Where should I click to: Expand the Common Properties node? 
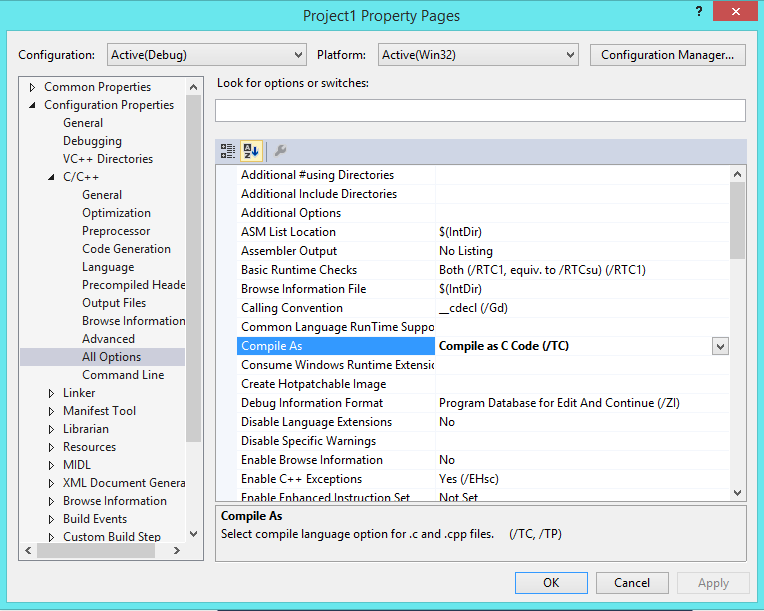pyautogui.click(x=33, y=87)
